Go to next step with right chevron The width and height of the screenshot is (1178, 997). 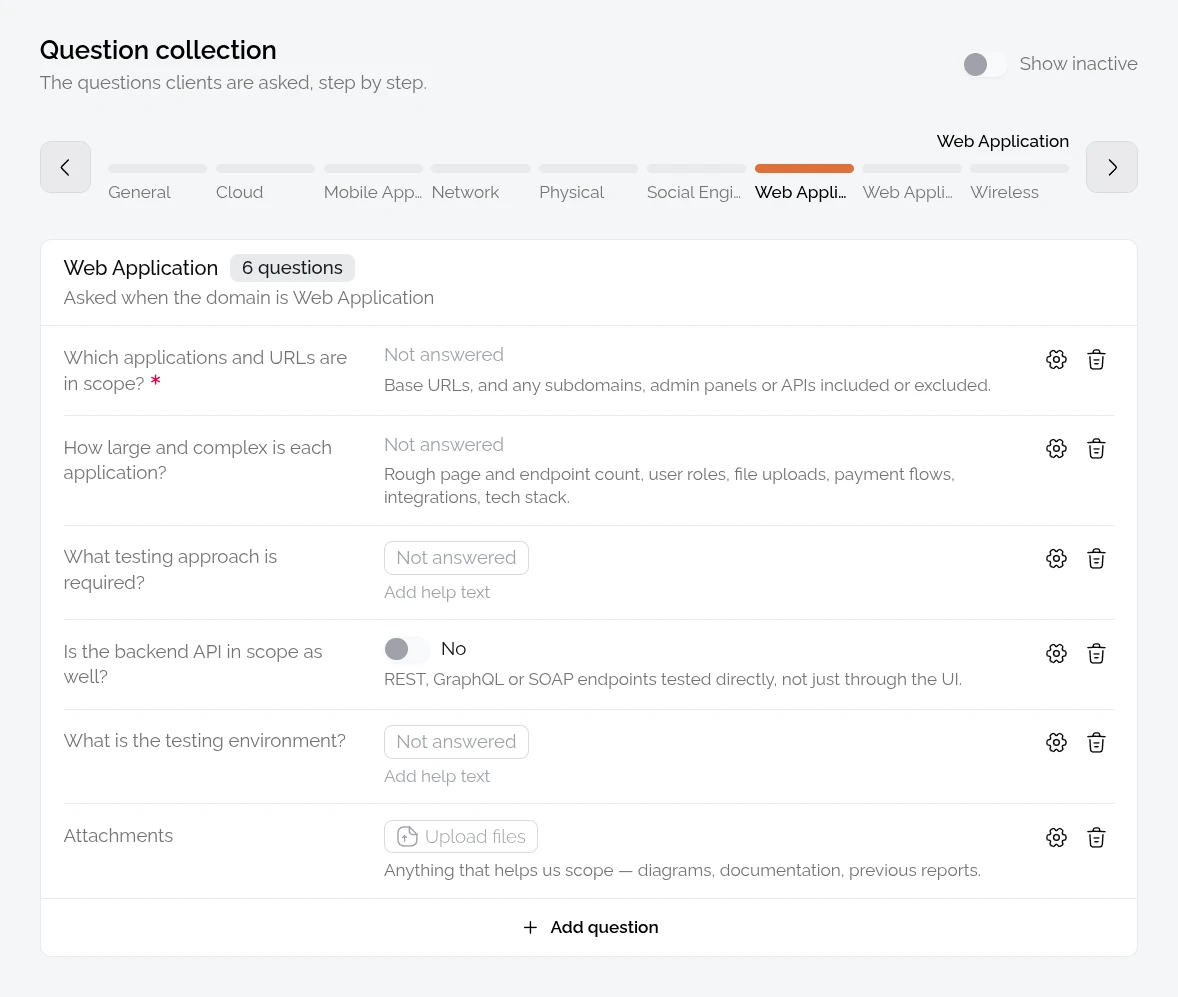[1111, 167]
